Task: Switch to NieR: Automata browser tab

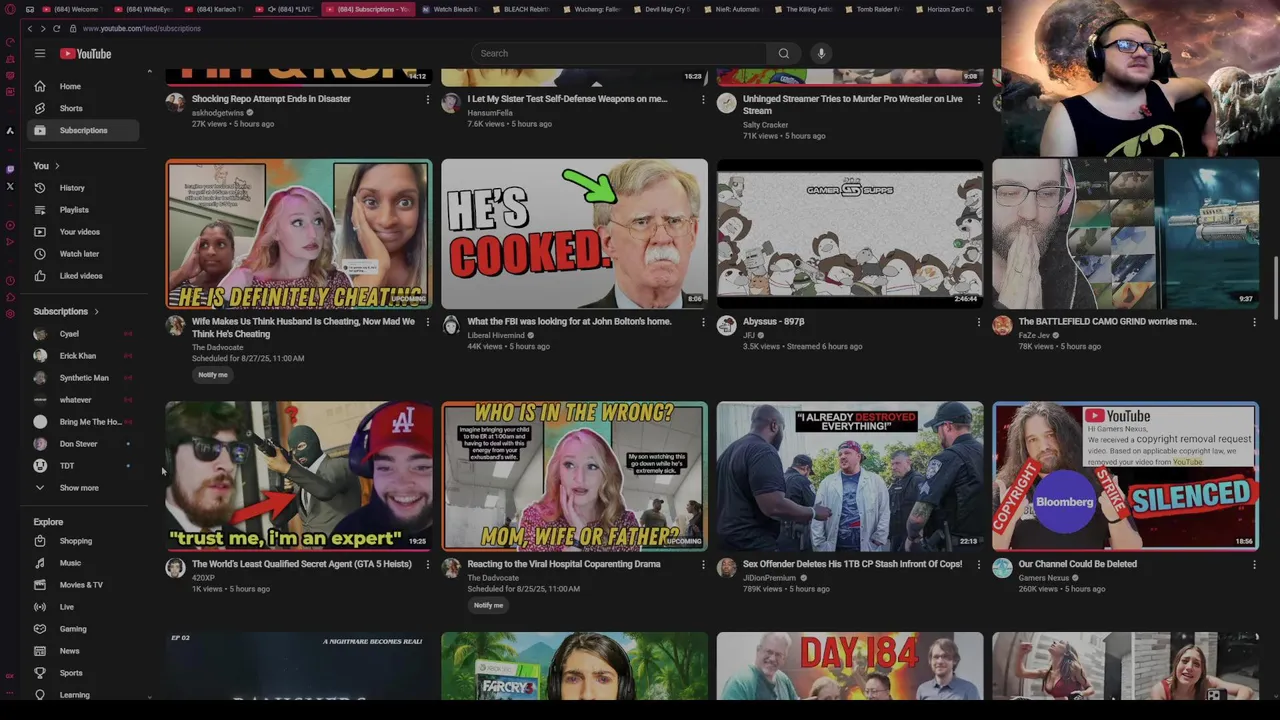Action: tap(732, 9)
